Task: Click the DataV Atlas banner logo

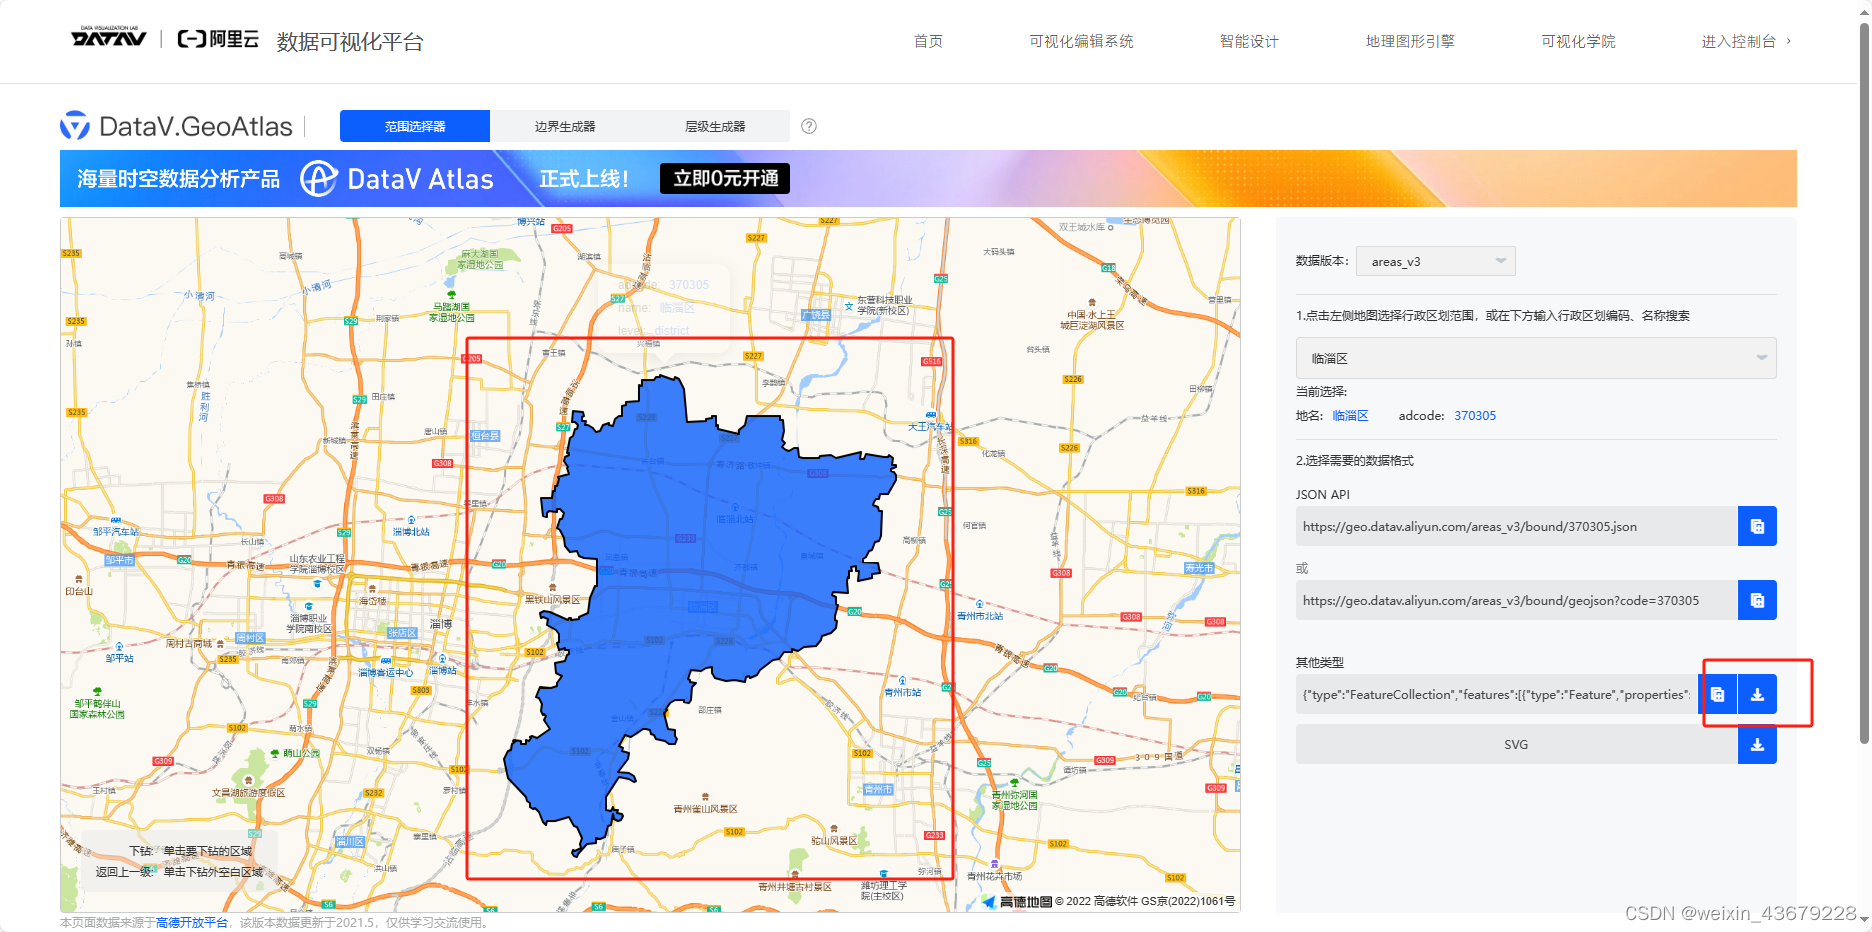Action: point(397,179)
